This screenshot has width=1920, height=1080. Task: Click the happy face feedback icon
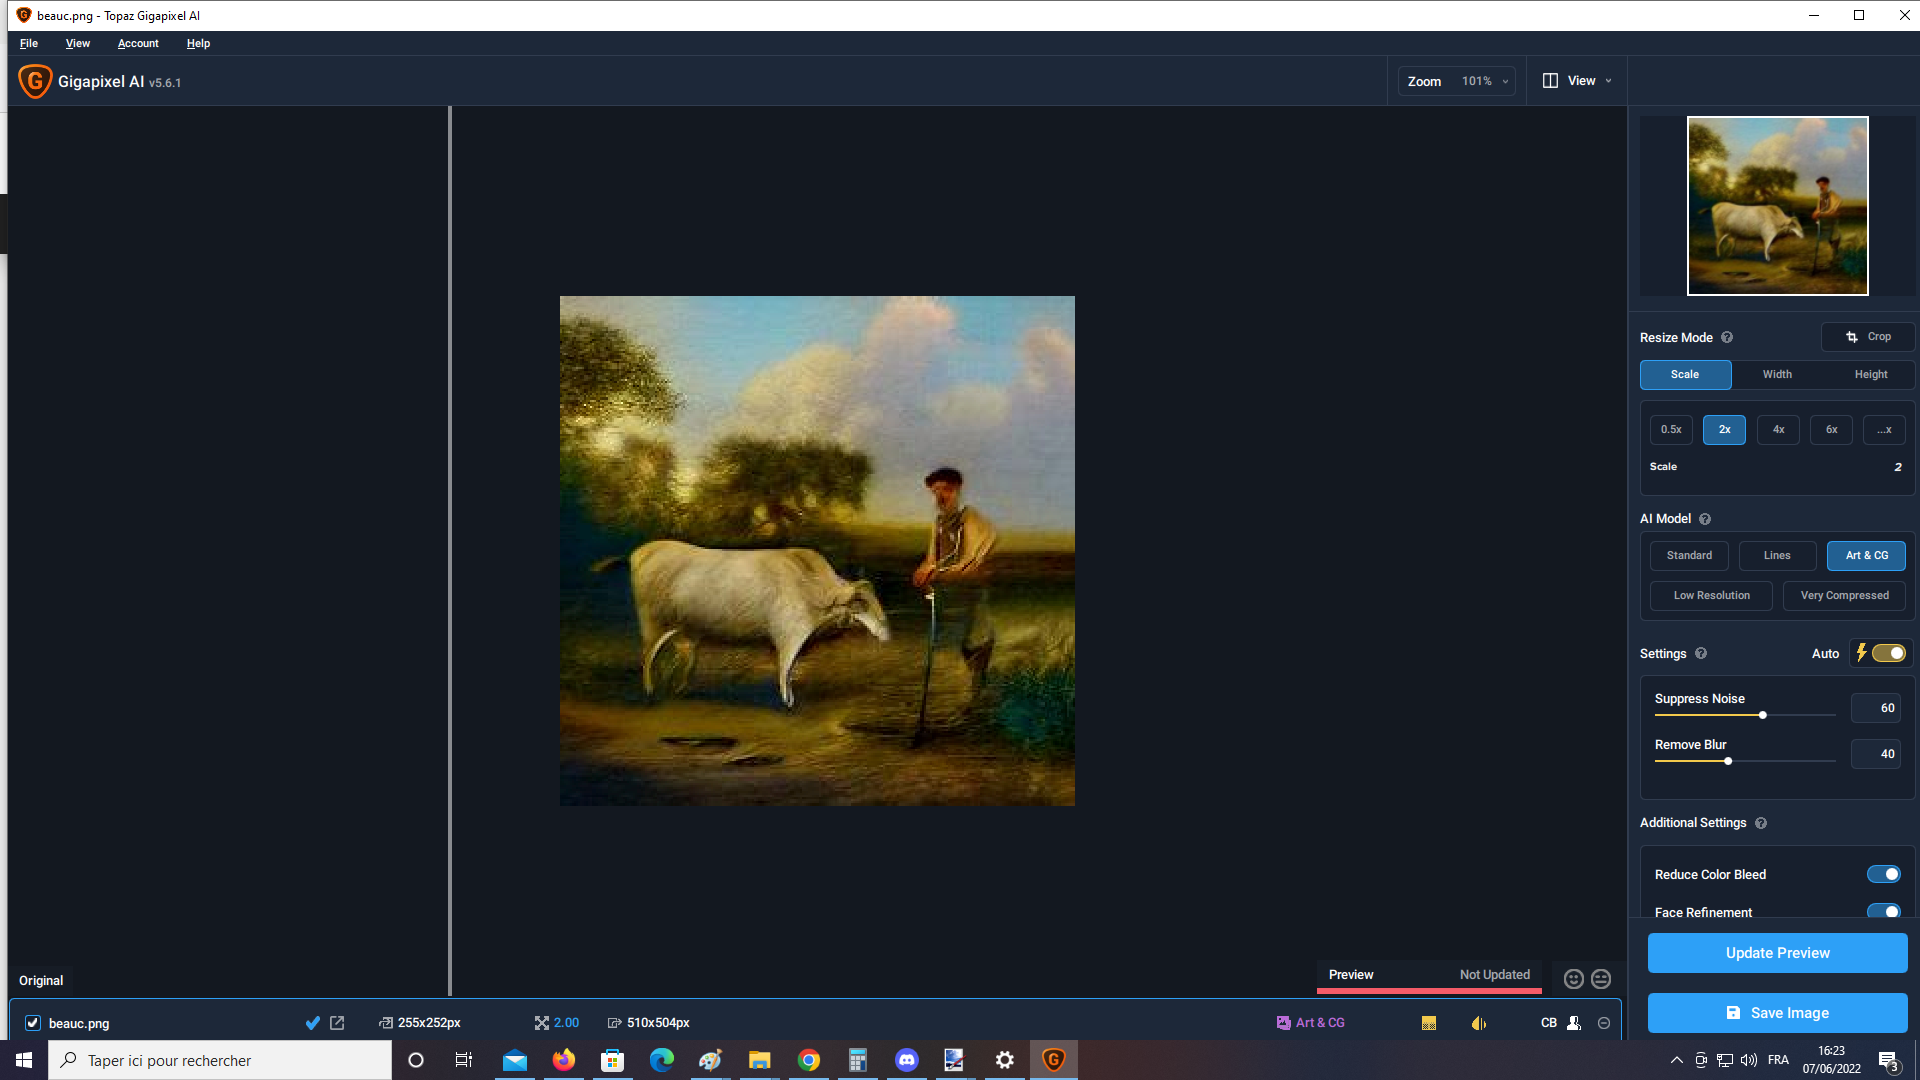[x=1573, y=979]
